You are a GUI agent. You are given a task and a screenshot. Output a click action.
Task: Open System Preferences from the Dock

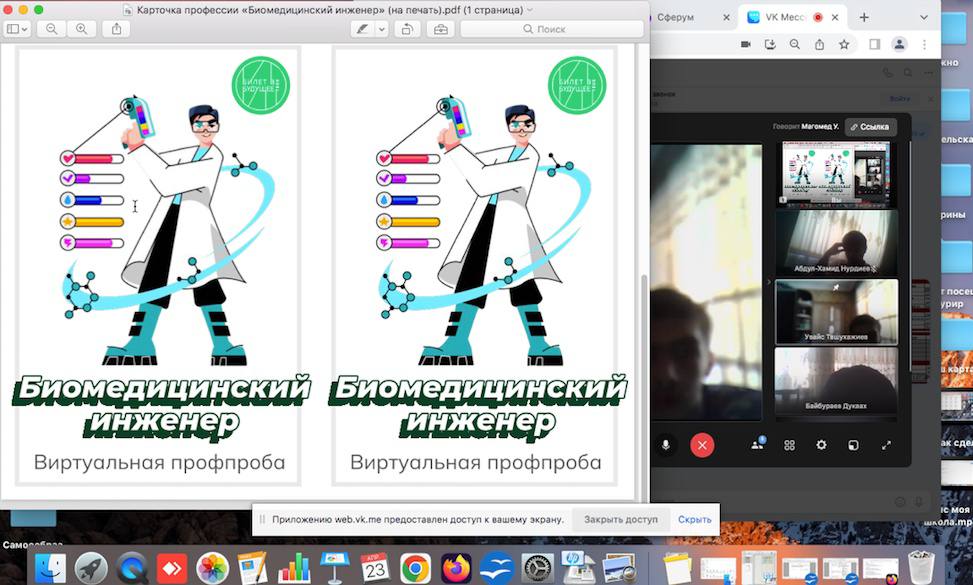[537, 567]
